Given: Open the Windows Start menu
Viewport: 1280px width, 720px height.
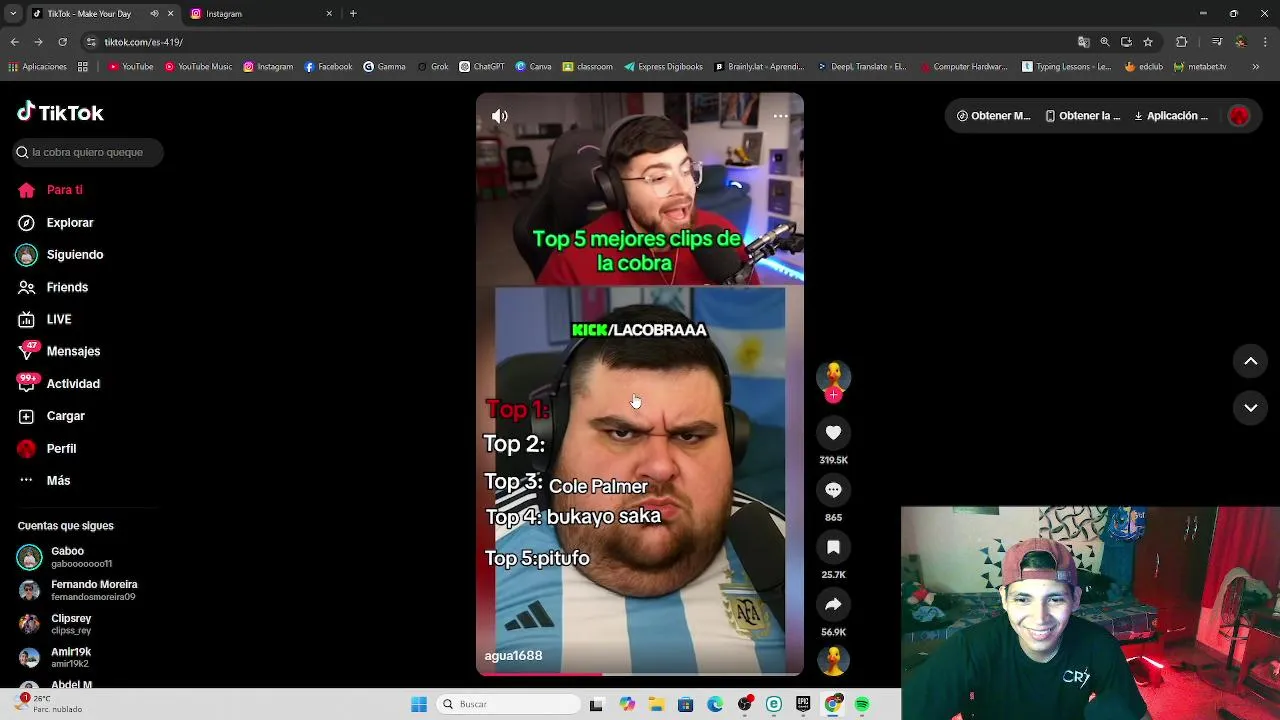Looking at the screenshot, I should point(419,704).
